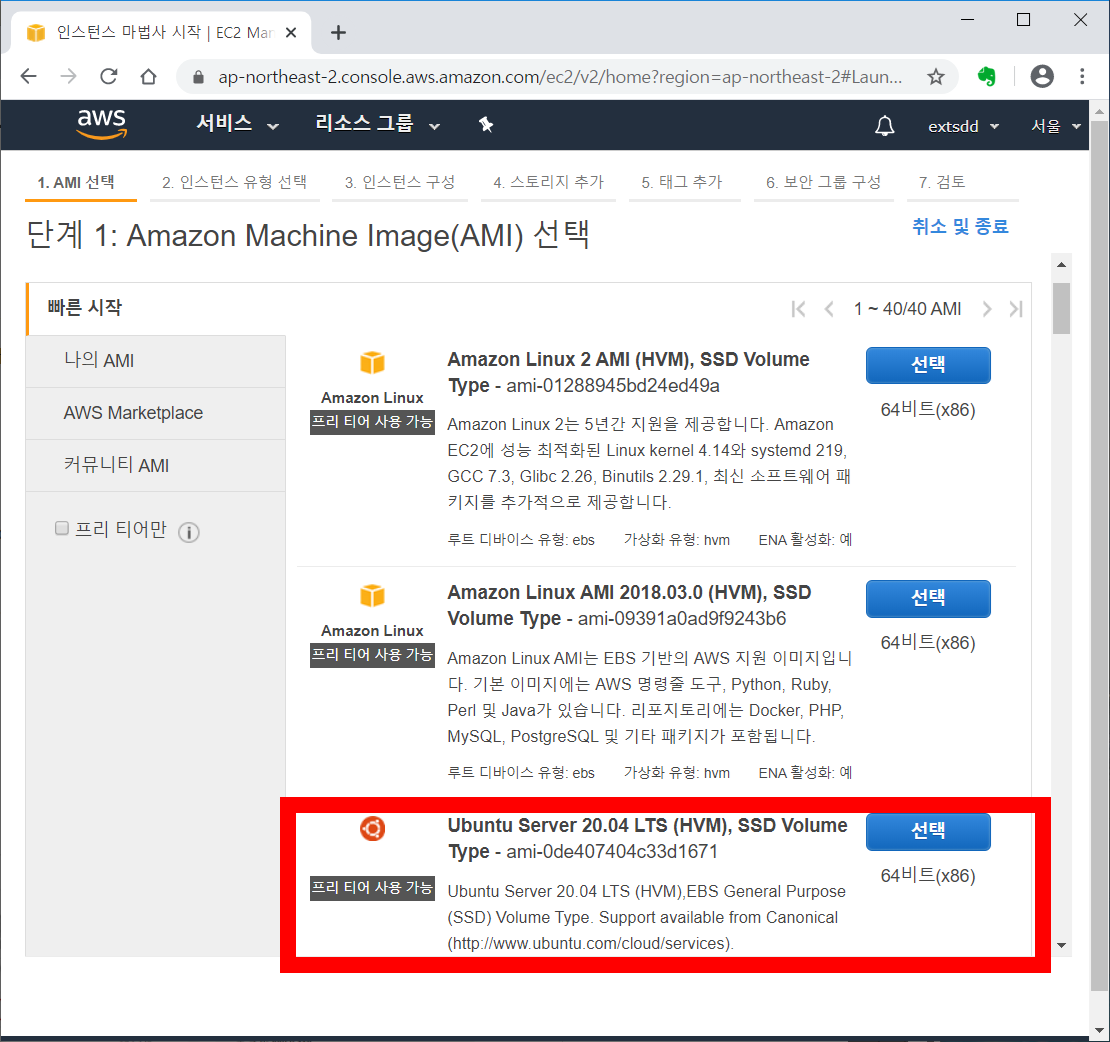1110x1042 pixels.
Task: Click the 취소 및 종료 link
Action: (960, 227)
